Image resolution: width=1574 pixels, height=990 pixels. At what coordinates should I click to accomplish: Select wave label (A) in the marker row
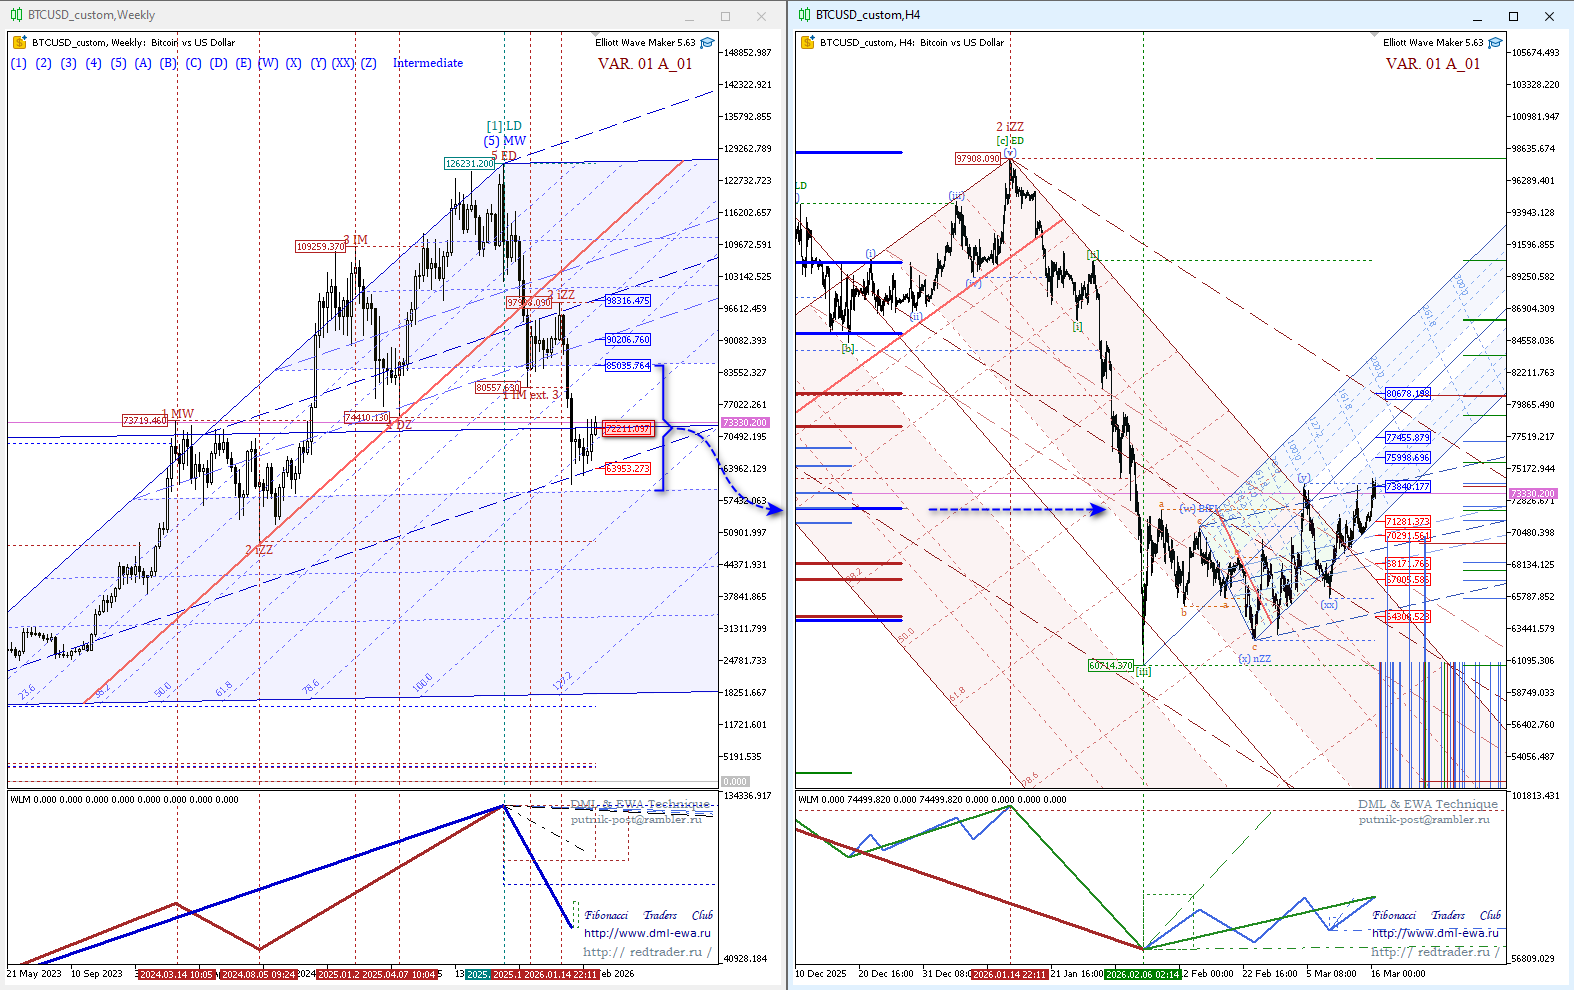click(x=143, y=63)
